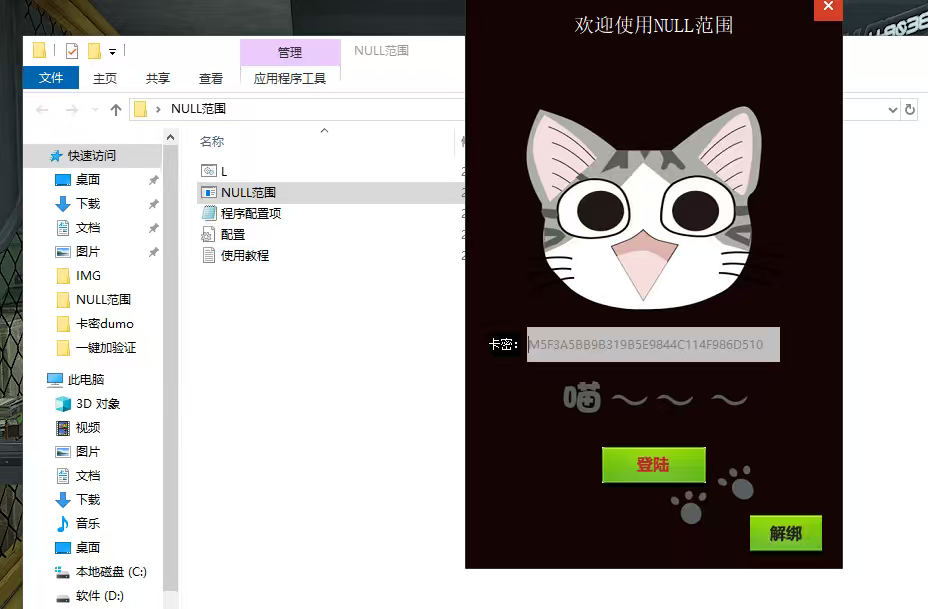Click the 卡密 input field
Image resolution: width=928 pixels, height=609 pixels.
click(652, 345)
